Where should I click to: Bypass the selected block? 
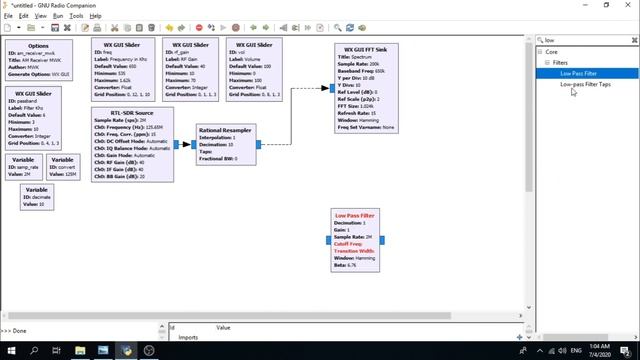point(308,28)
